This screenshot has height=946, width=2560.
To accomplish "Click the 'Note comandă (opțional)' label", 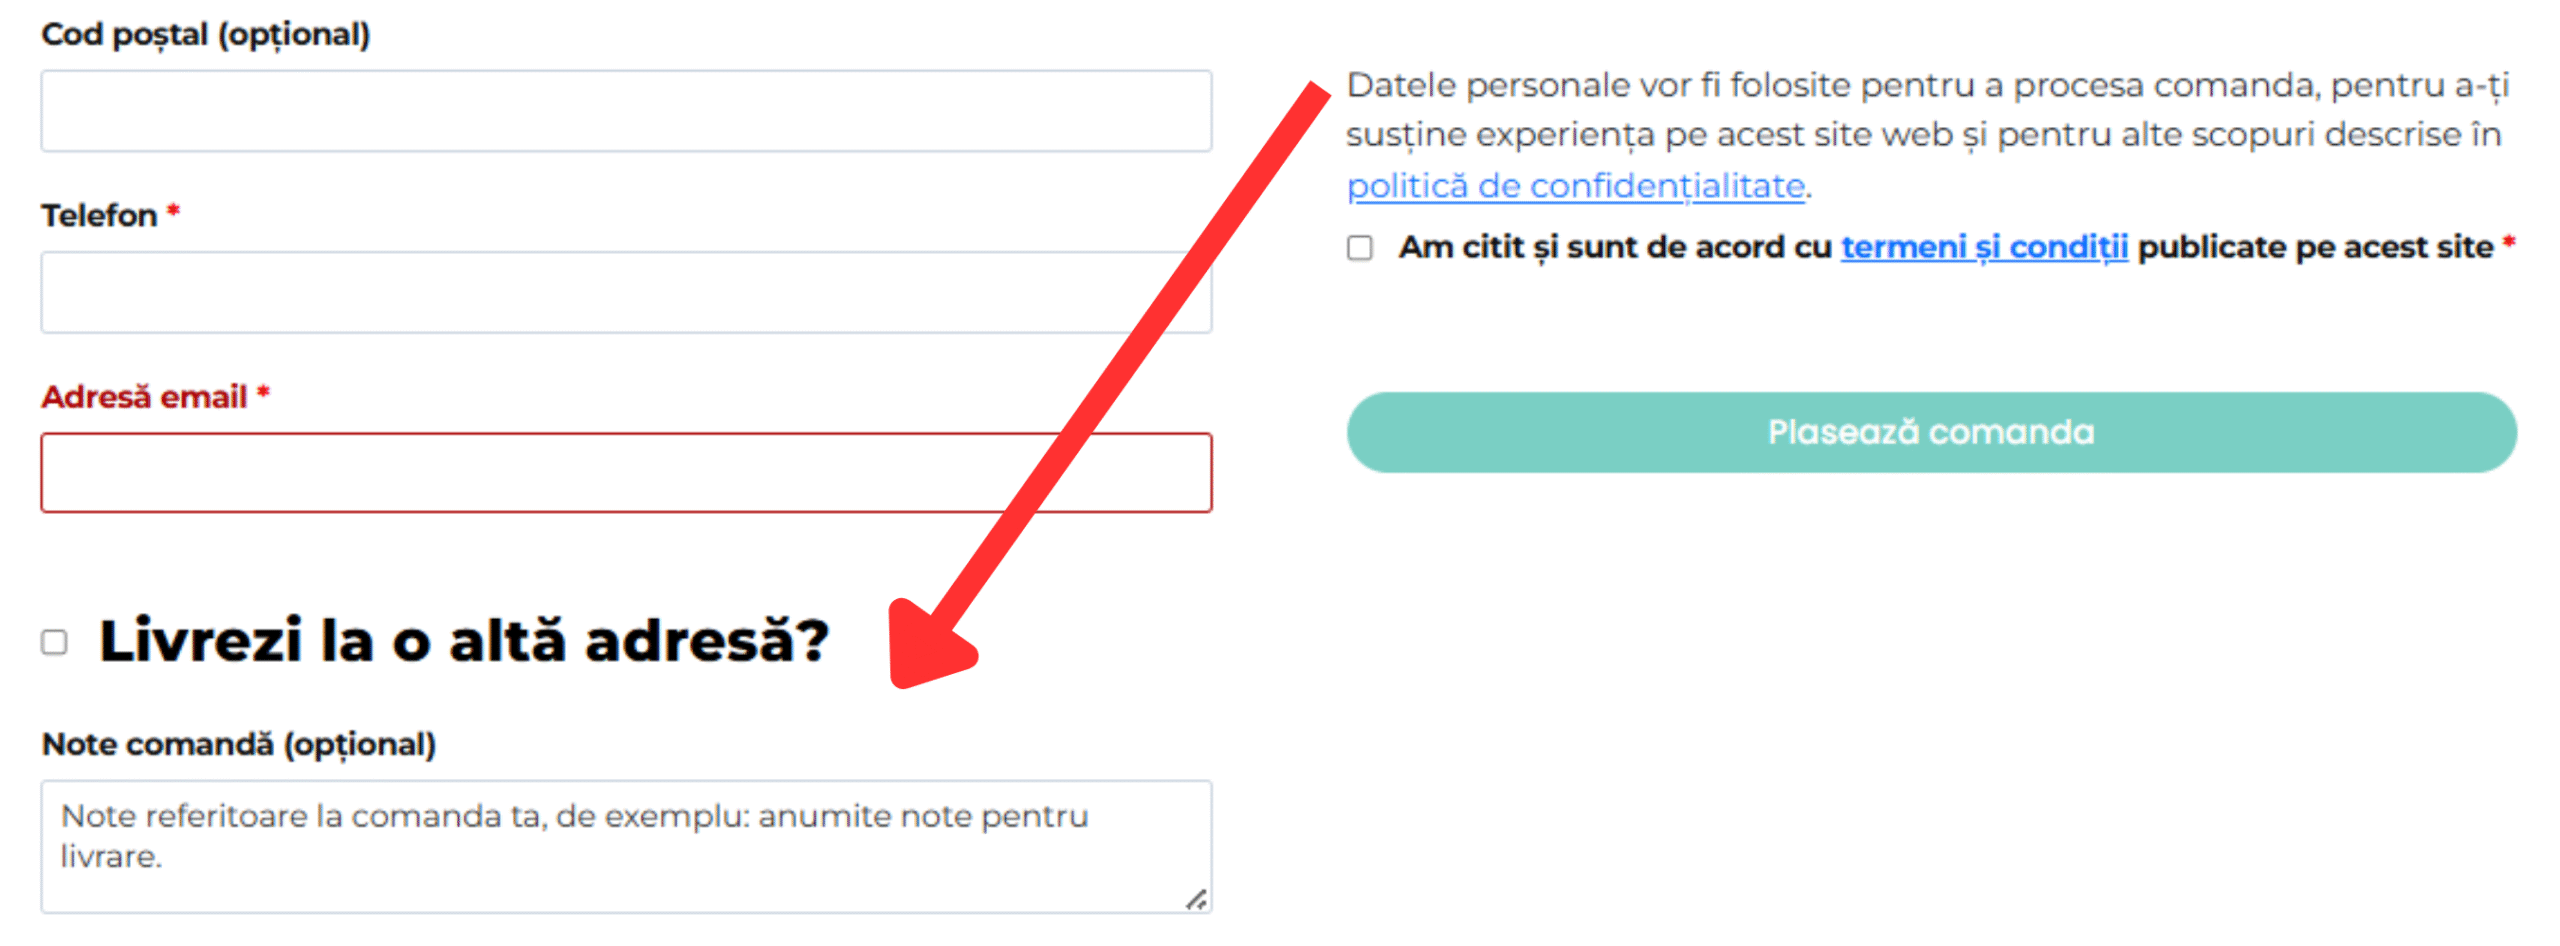I will (238, 744).
